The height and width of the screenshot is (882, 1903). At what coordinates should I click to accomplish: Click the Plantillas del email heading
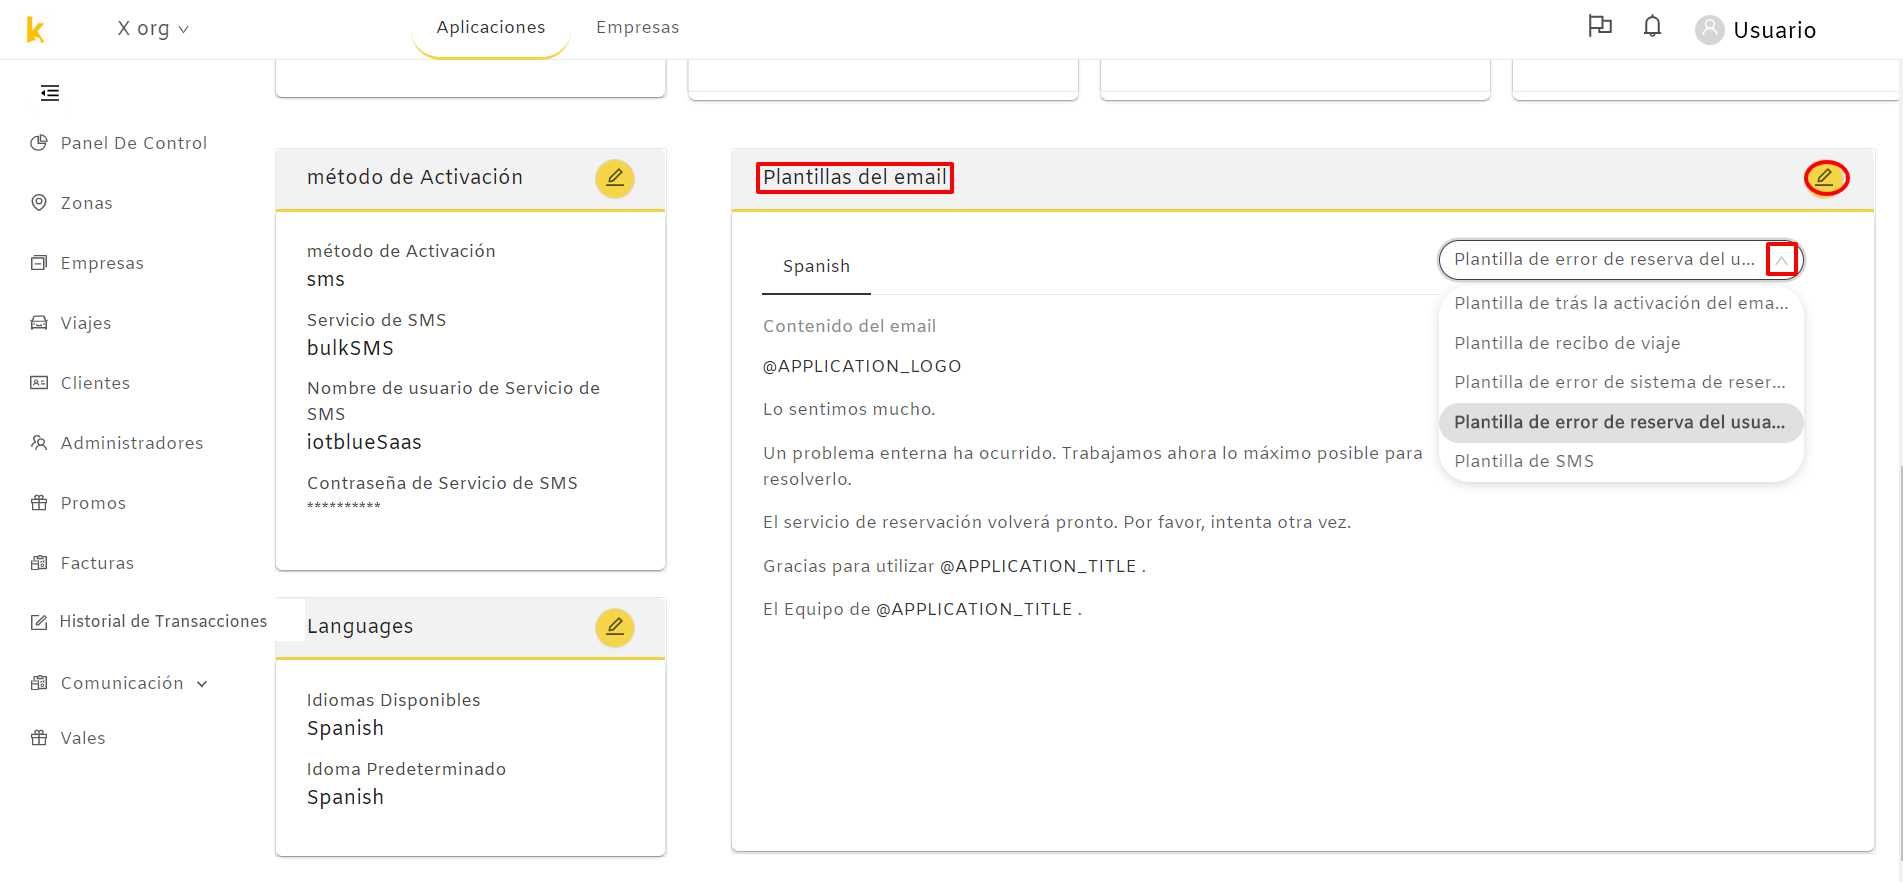[854, 177]
